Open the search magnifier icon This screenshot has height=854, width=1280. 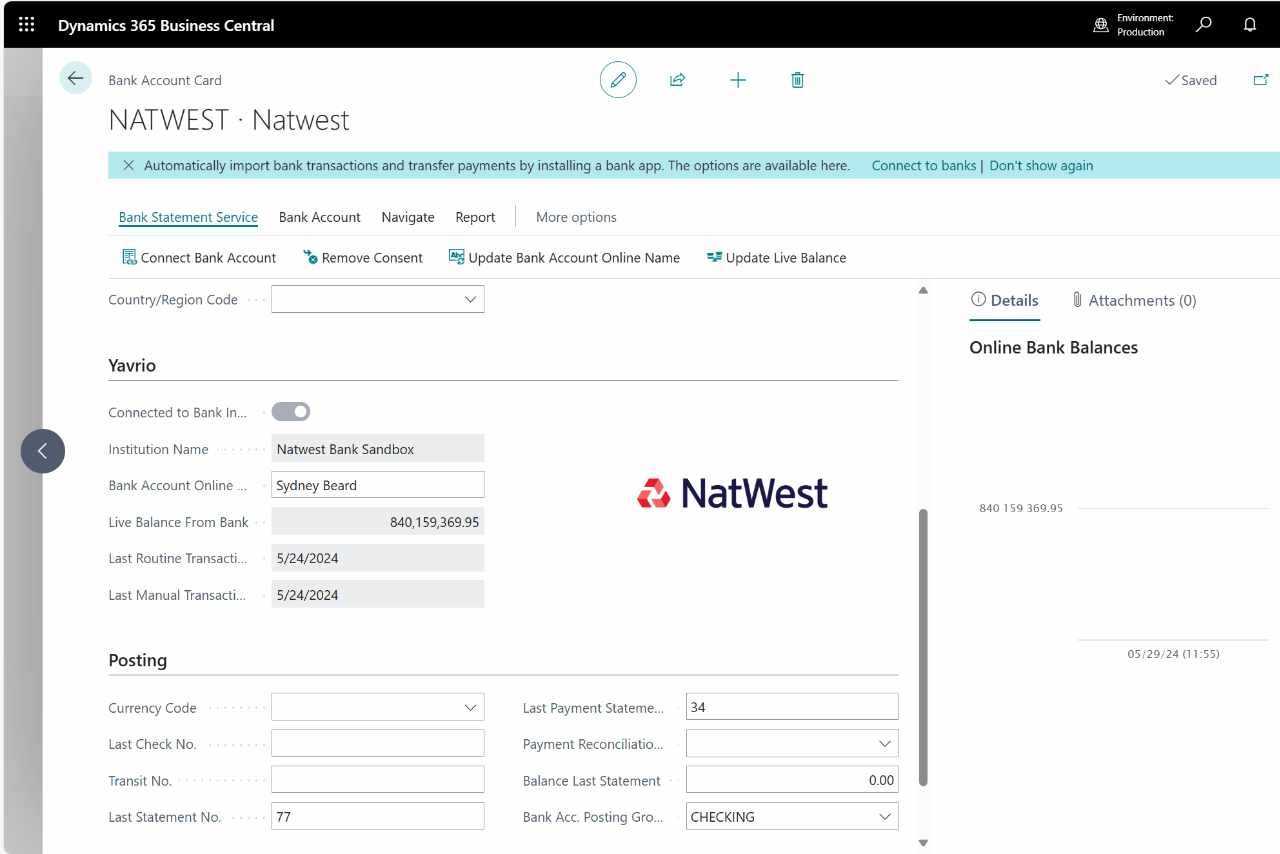[x=1204, y=24]
